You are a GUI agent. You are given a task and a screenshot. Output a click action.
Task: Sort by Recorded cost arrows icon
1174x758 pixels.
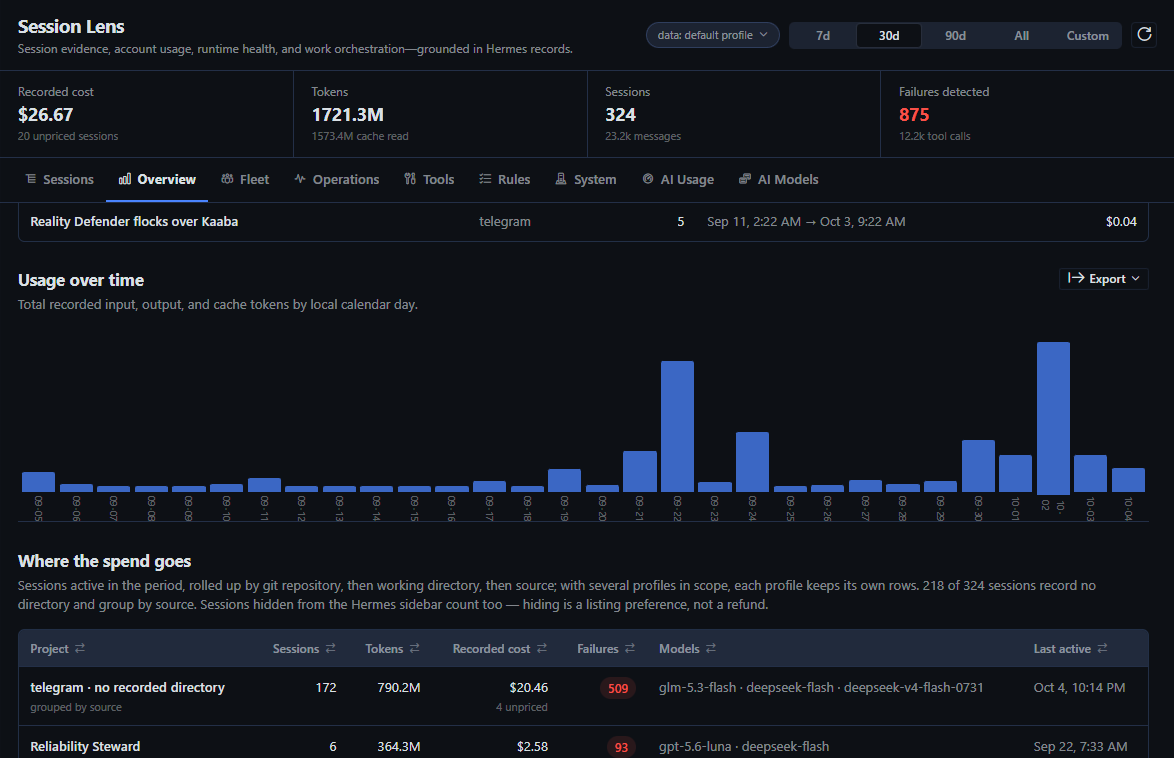click(x=541, y=649)
